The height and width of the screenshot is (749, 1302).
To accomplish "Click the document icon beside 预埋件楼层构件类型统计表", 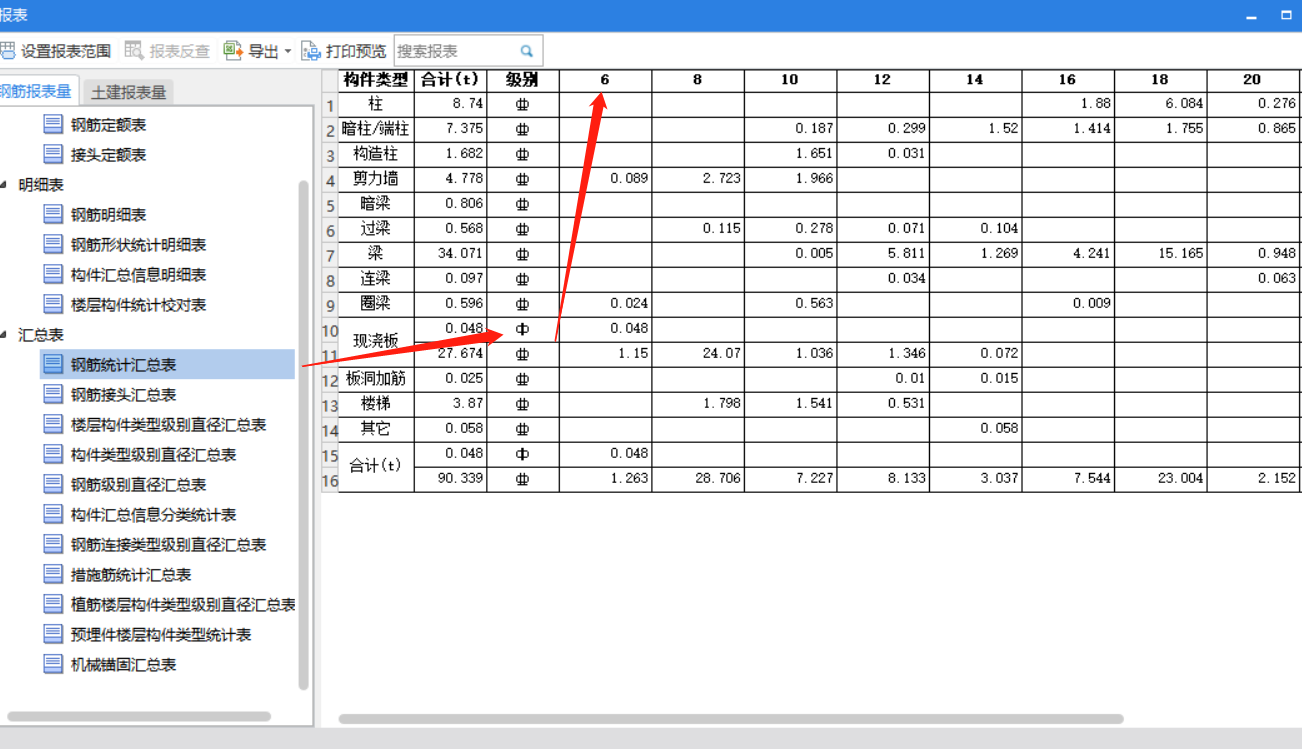I will click(53, 634).
